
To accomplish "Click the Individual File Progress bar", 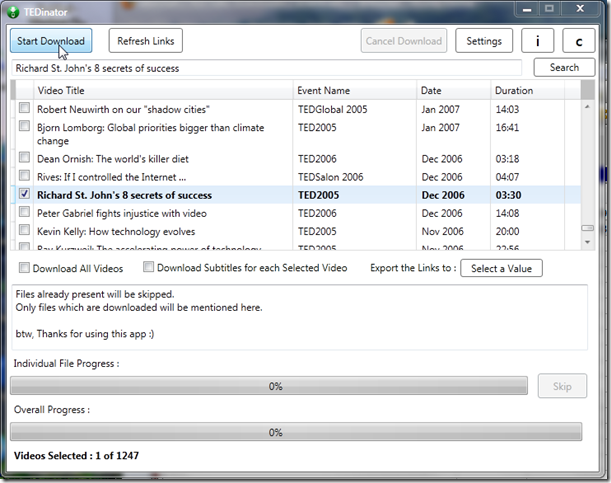I will tap(269, 386).
